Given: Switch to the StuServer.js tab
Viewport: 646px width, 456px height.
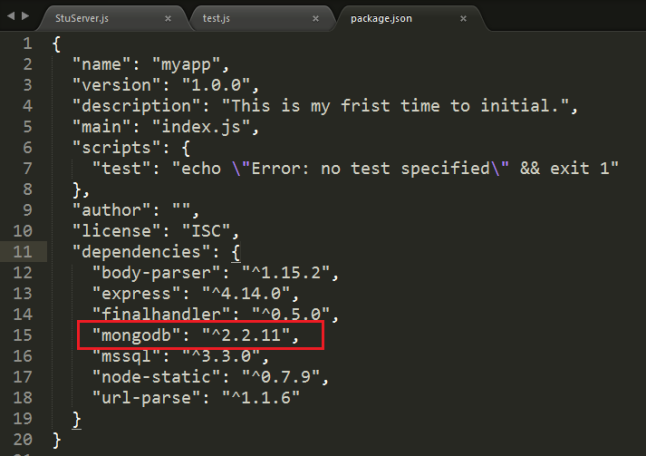Looking at the screenshot, I should 82,19.
